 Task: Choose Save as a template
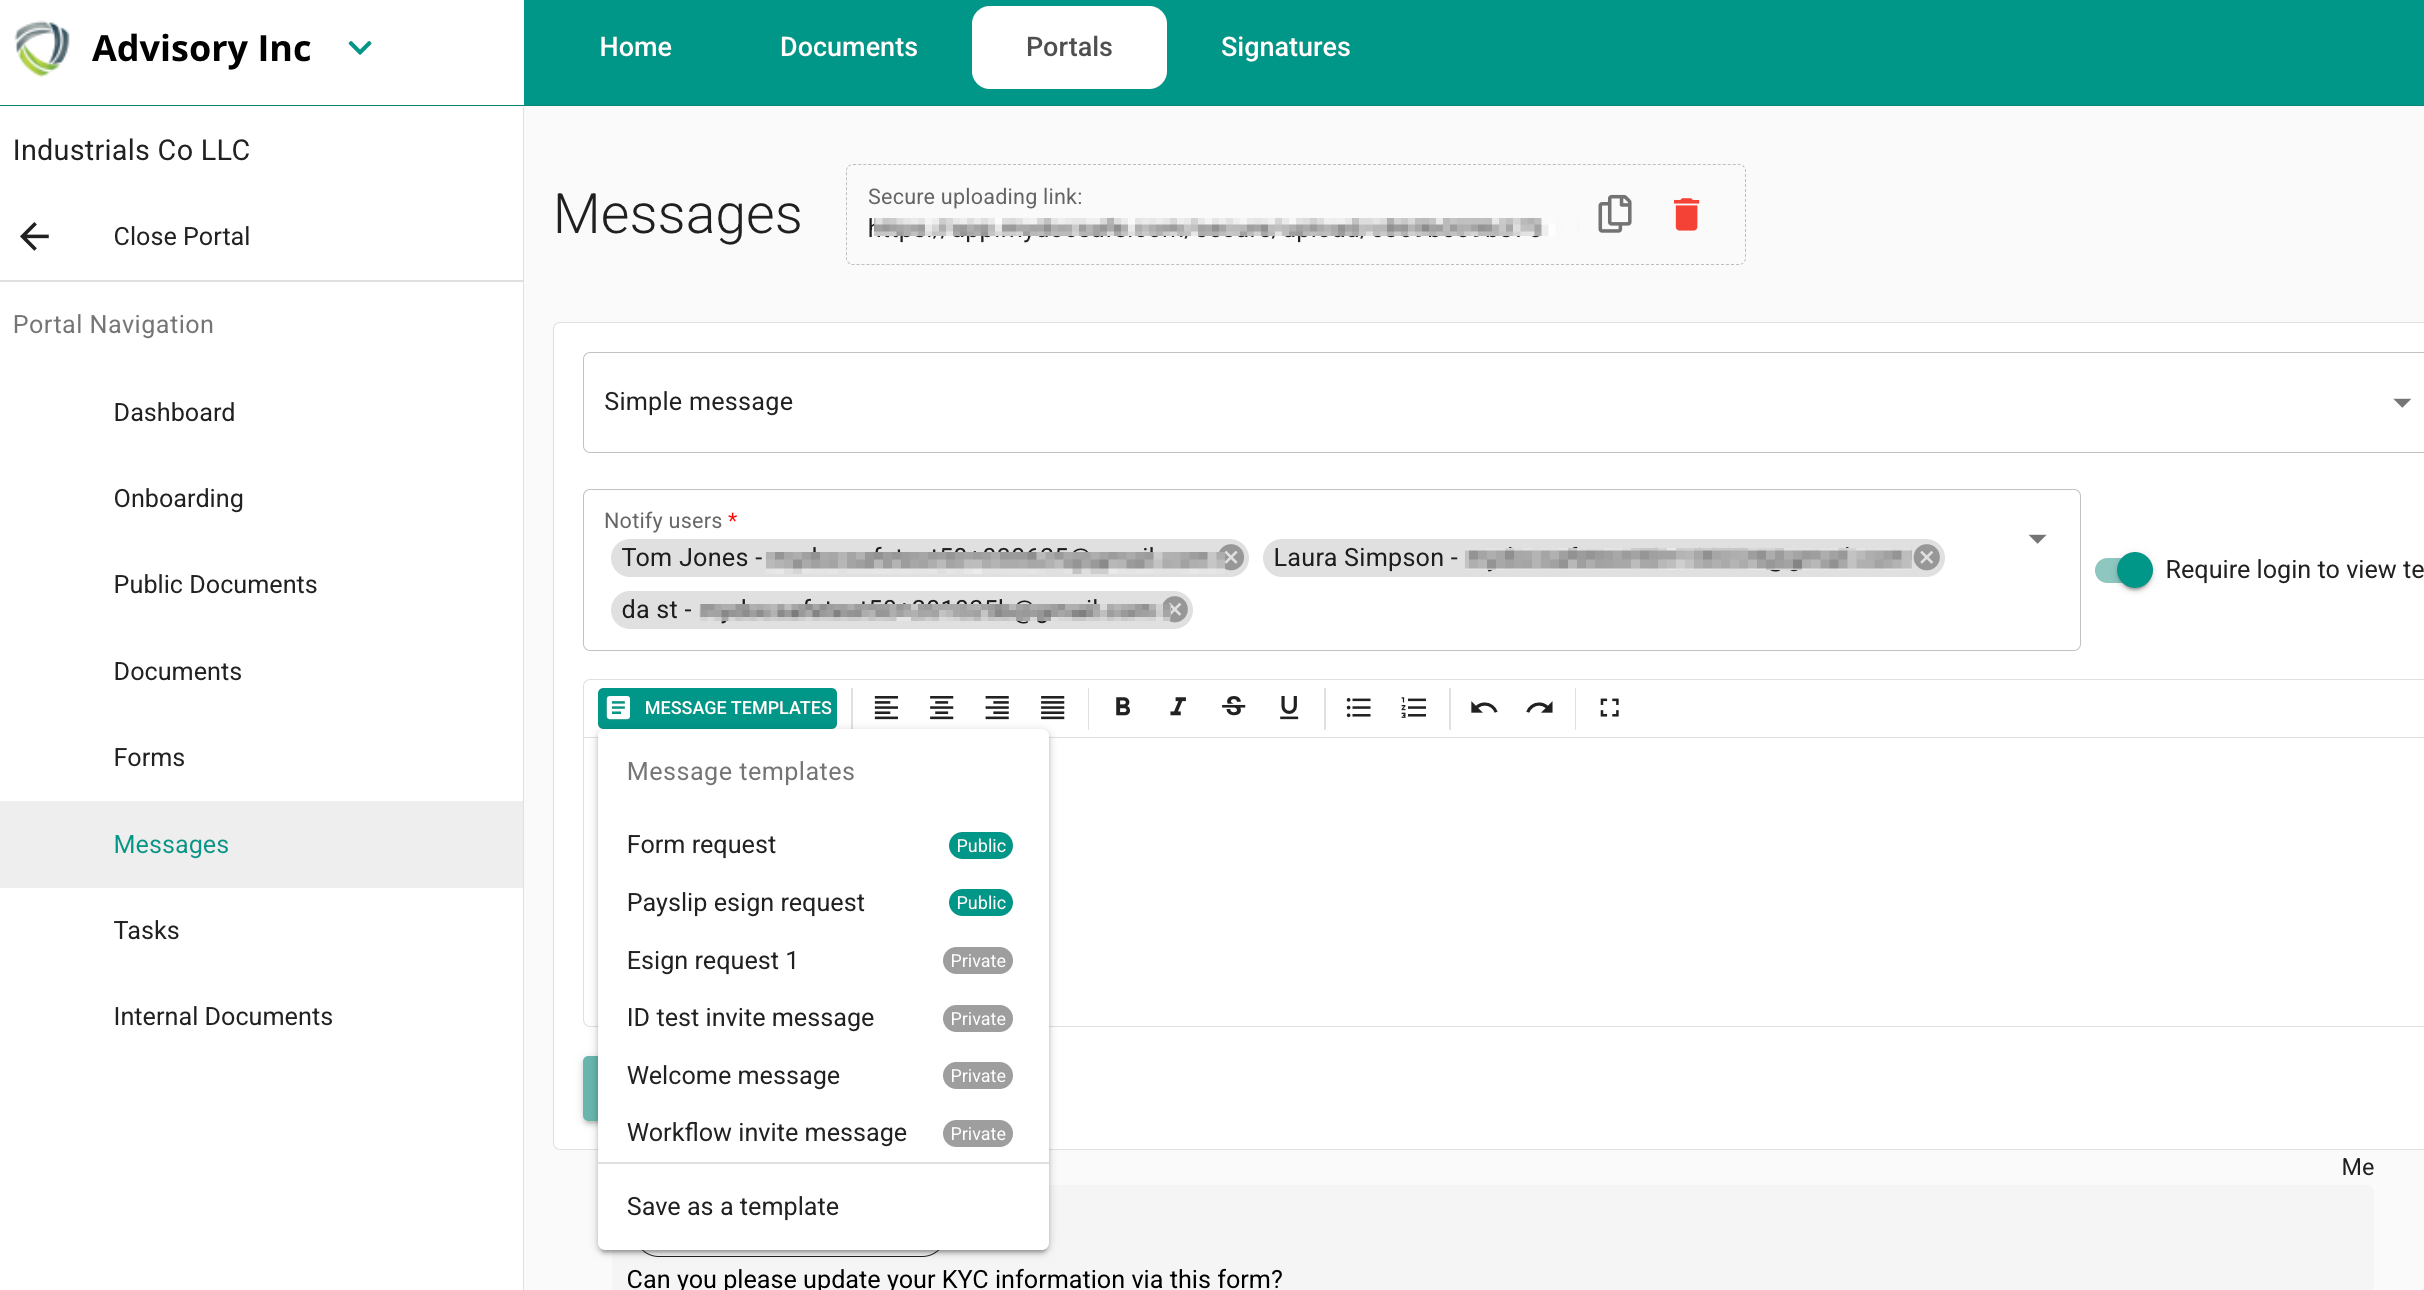pos(733,1206)
